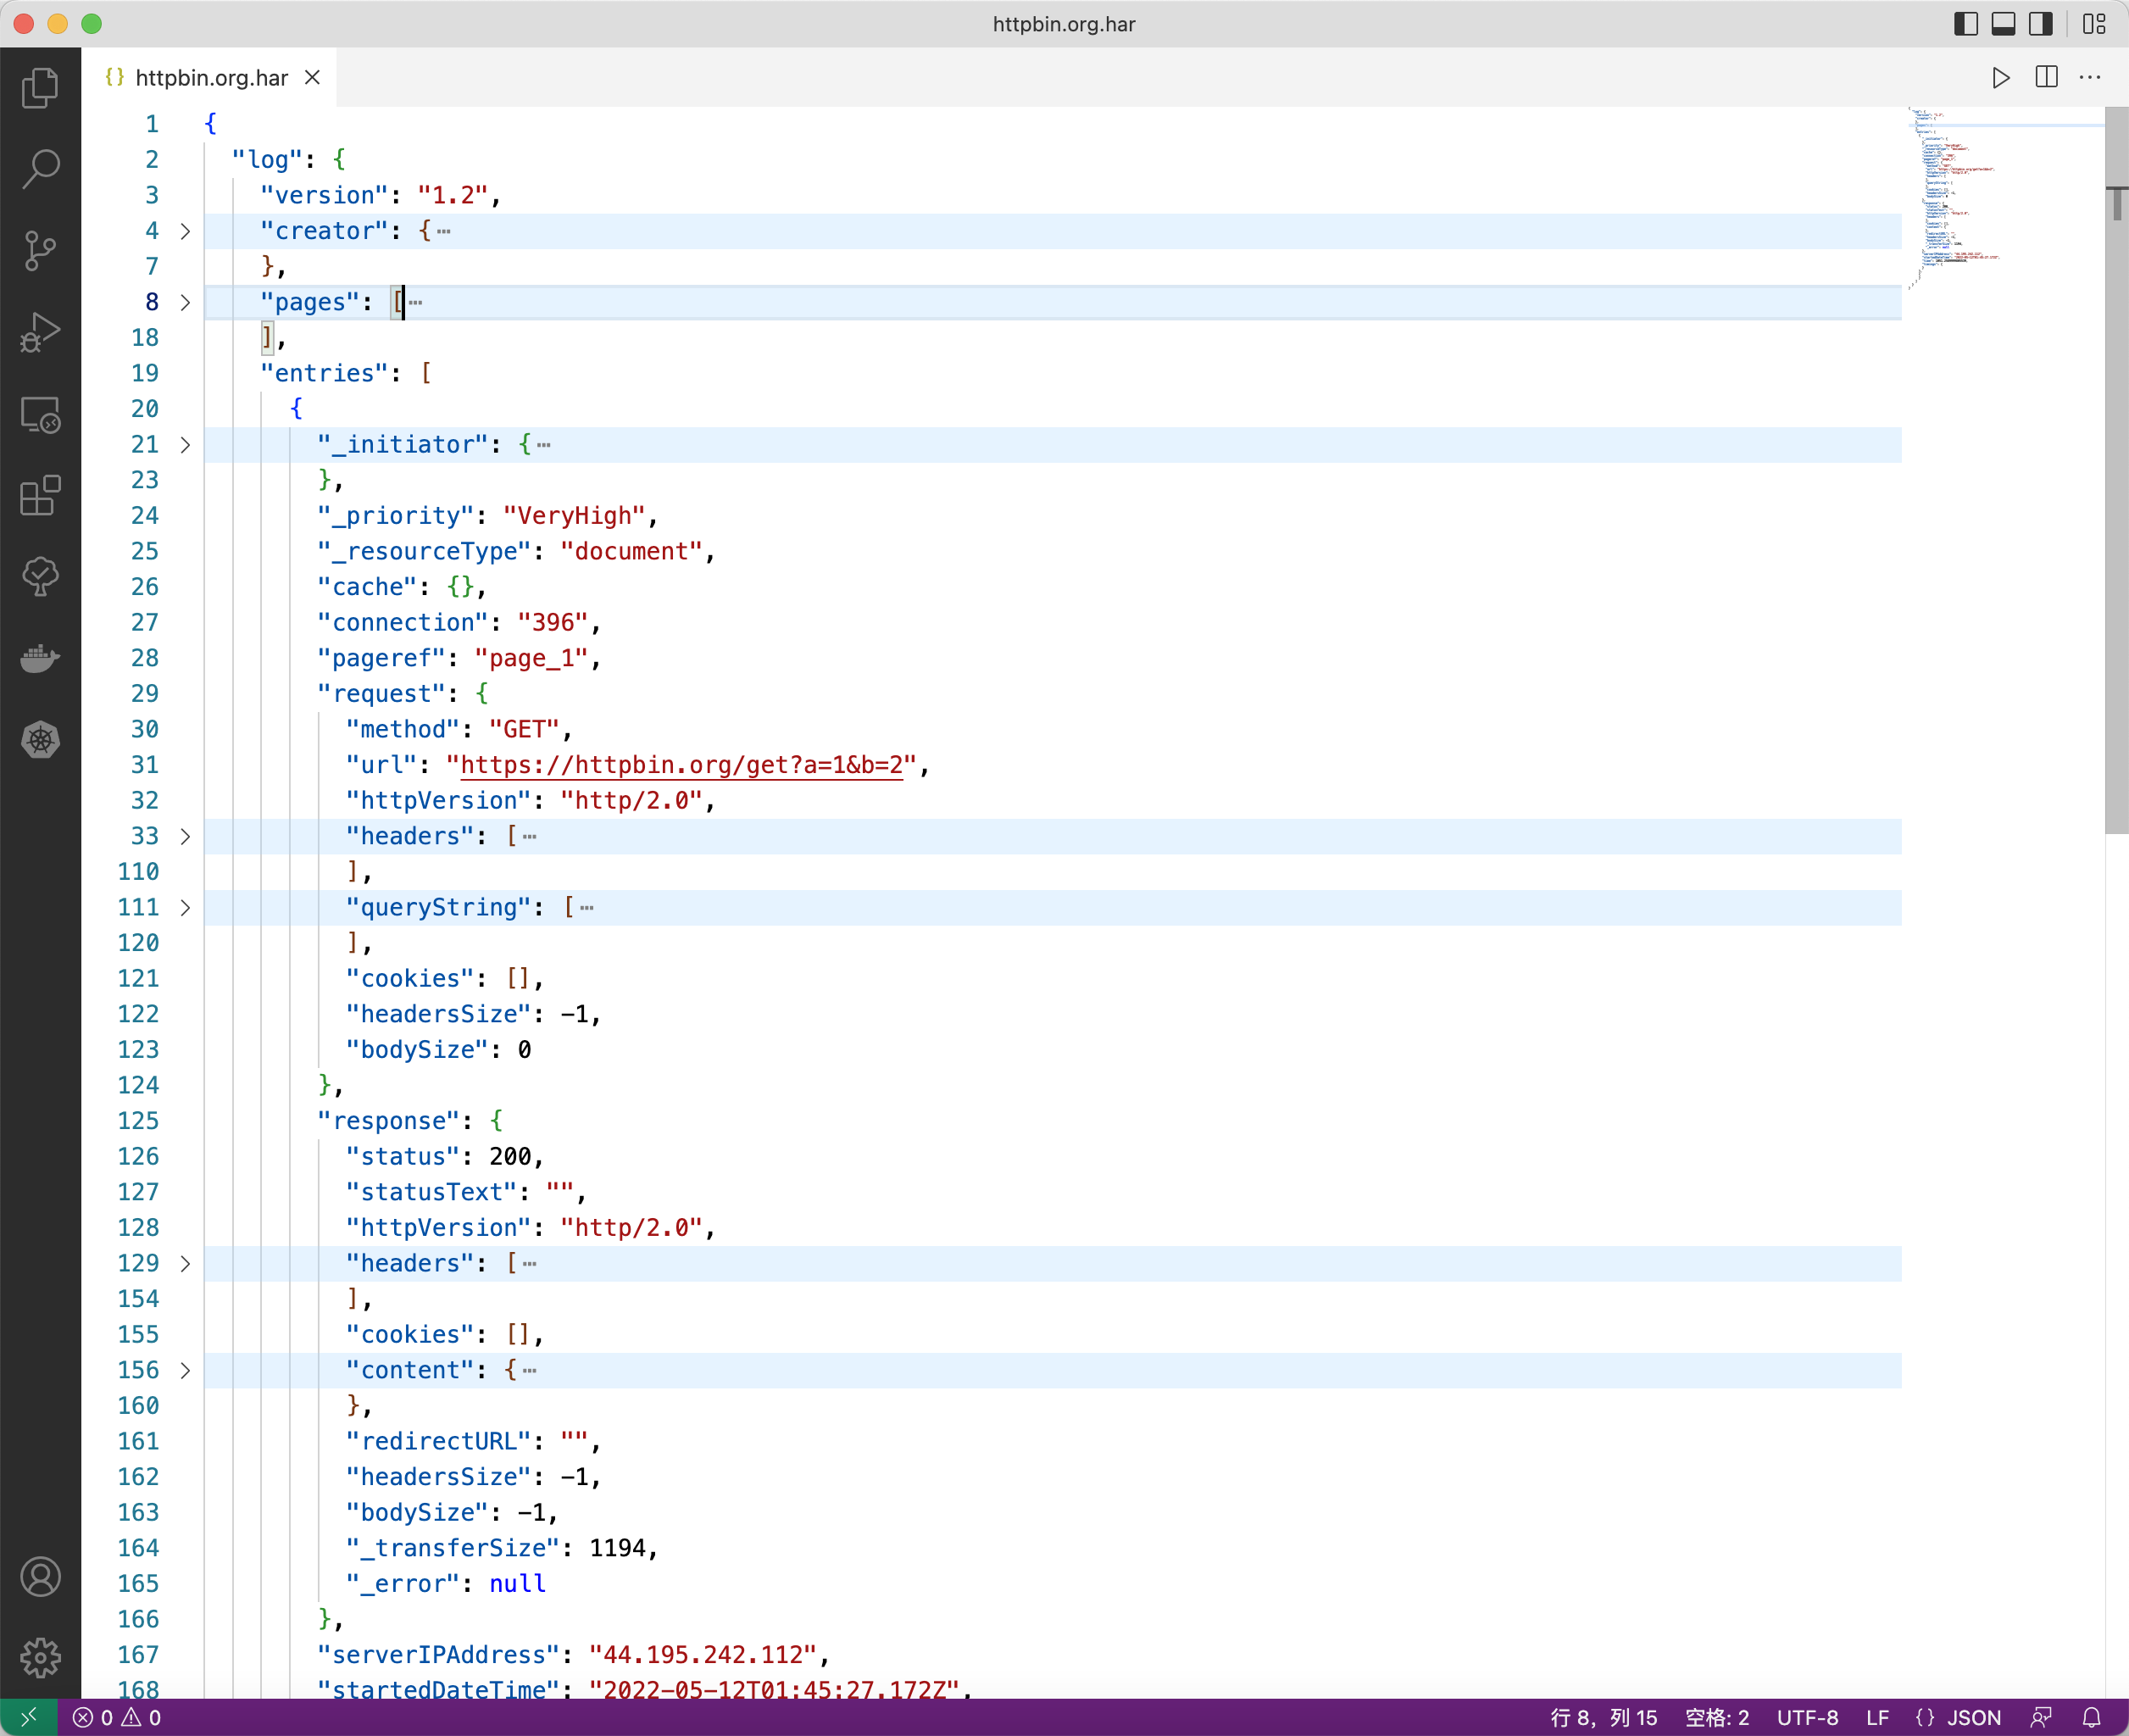Open the Kubernetes view icon
Image resolution: width=2129 pixels, height=1736 pixels.
tap(40, 740)
